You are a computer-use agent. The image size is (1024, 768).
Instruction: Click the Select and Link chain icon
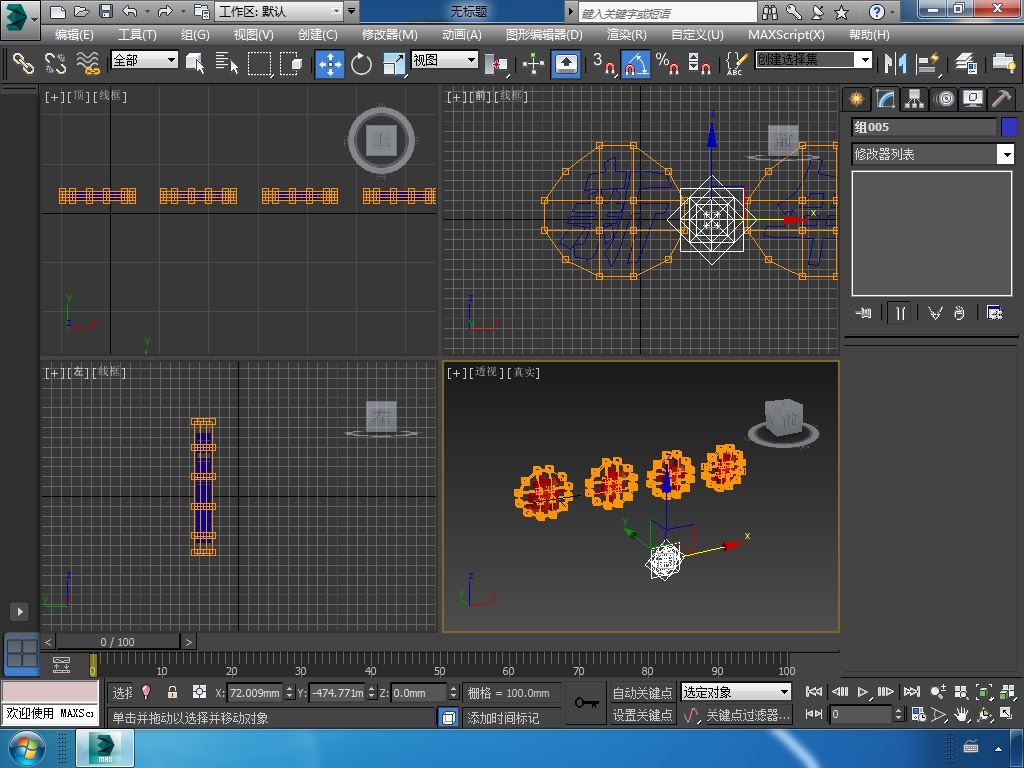(x=23, y=64)
